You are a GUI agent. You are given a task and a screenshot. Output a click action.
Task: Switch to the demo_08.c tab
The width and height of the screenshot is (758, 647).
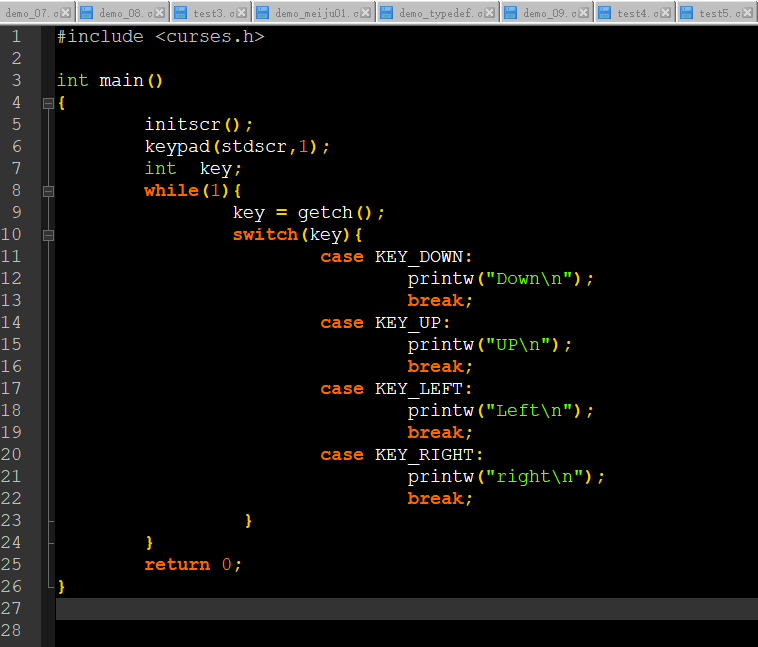(125, 13)
